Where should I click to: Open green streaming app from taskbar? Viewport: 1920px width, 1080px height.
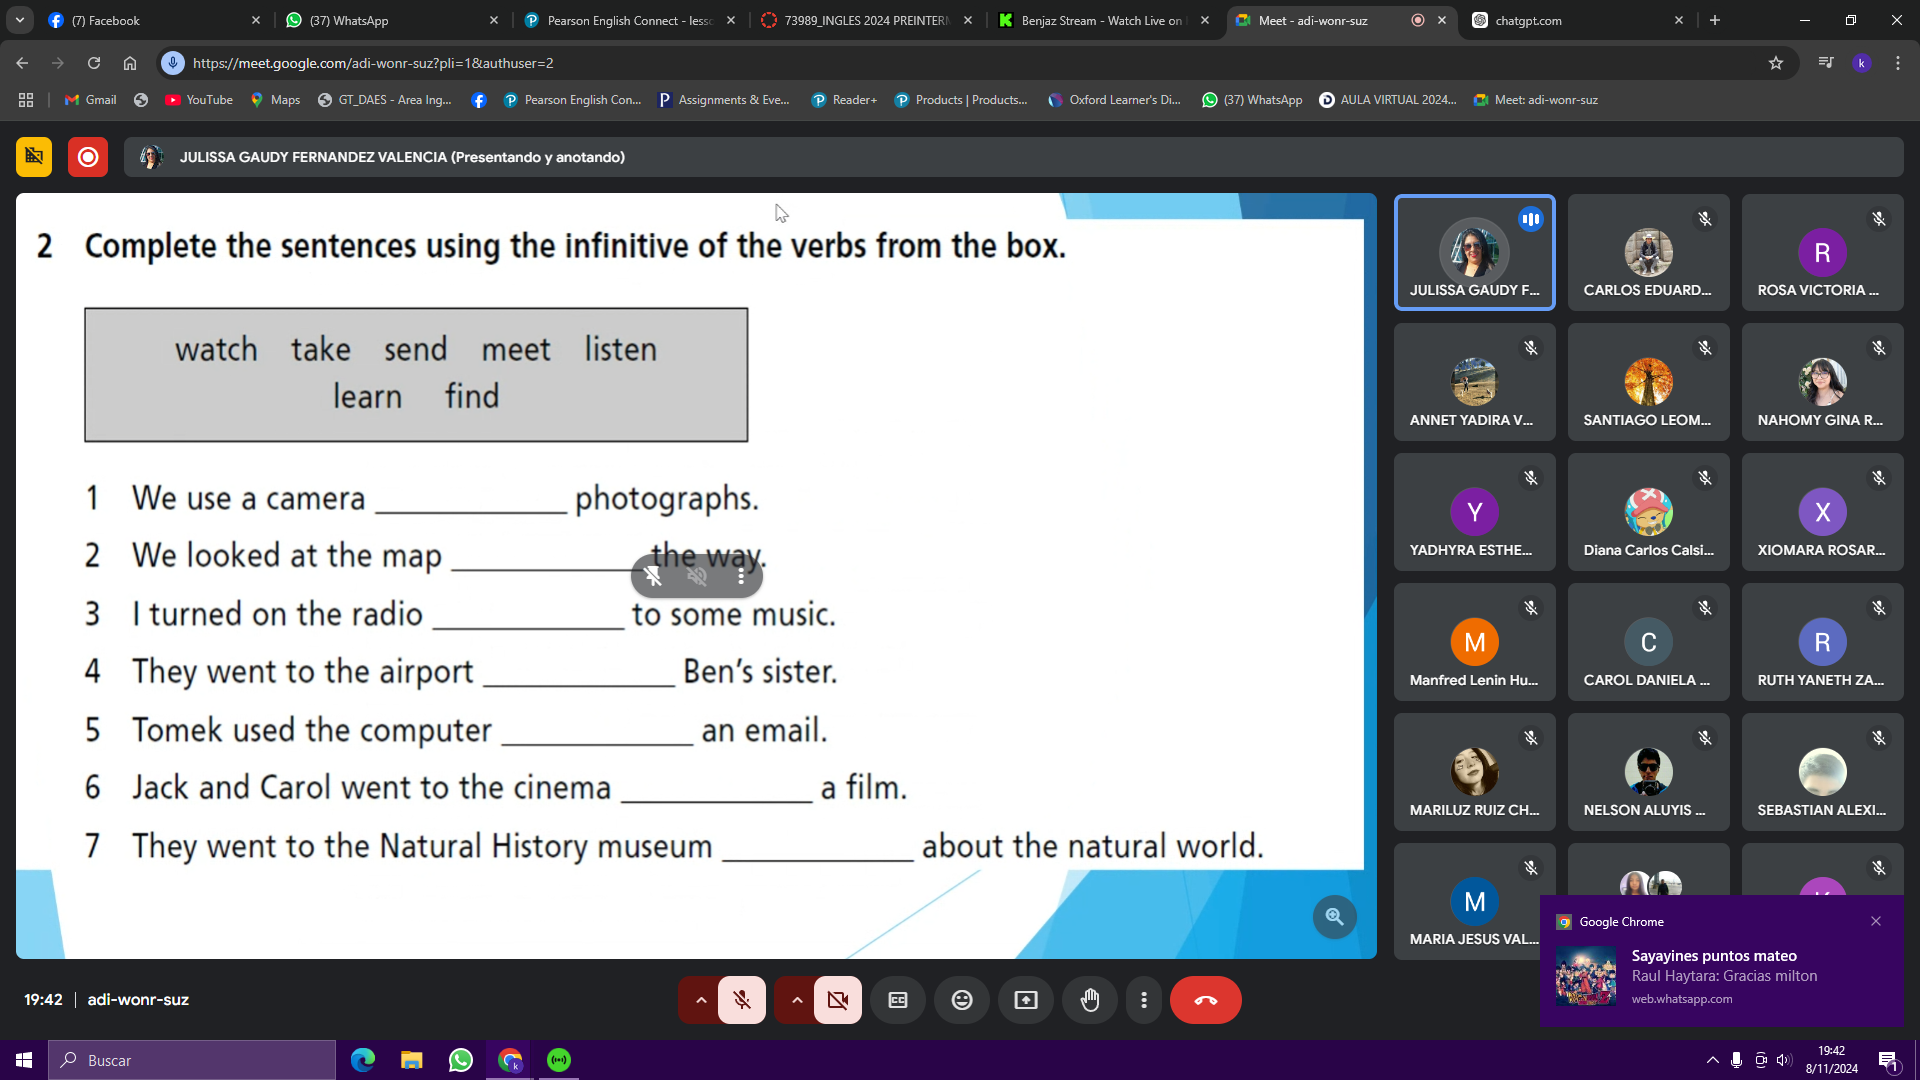pyautogui.click(x=559, y=1060)
